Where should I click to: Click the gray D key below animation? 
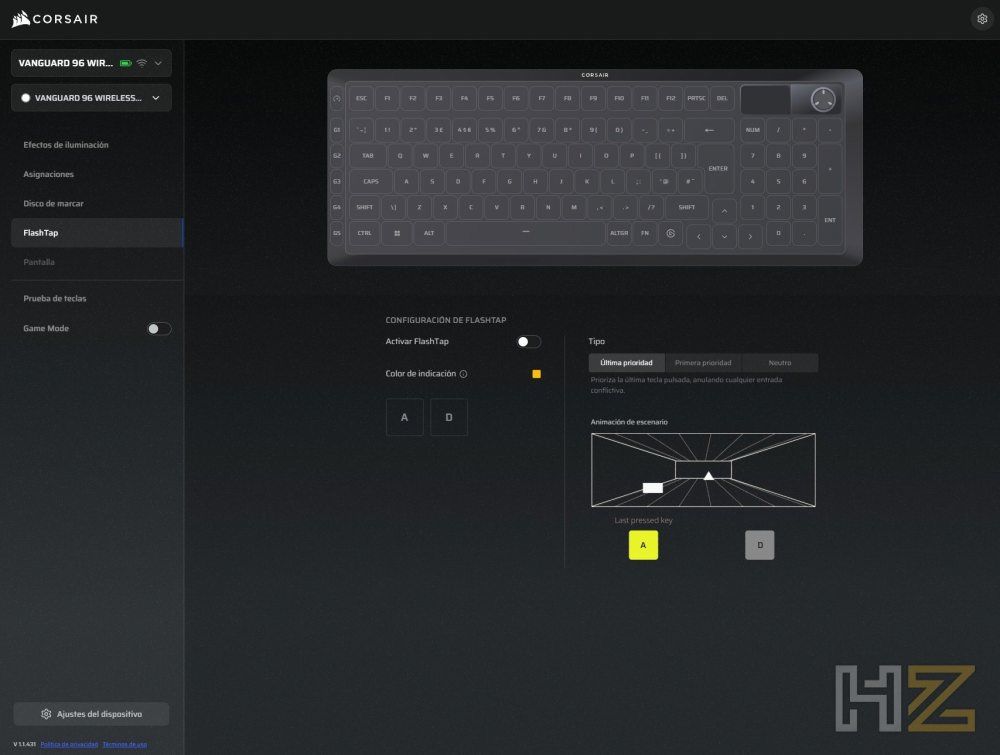coord(760,545)
